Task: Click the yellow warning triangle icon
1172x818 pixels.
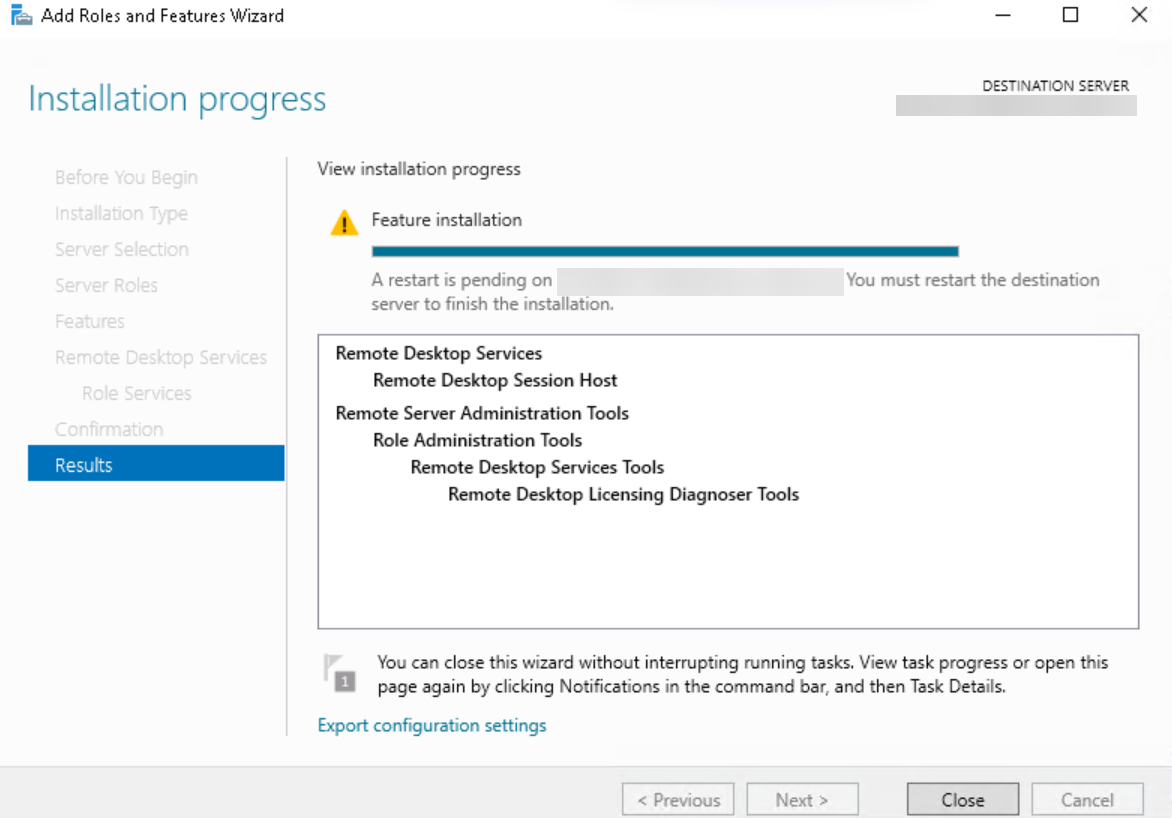Action: point(344,222)
